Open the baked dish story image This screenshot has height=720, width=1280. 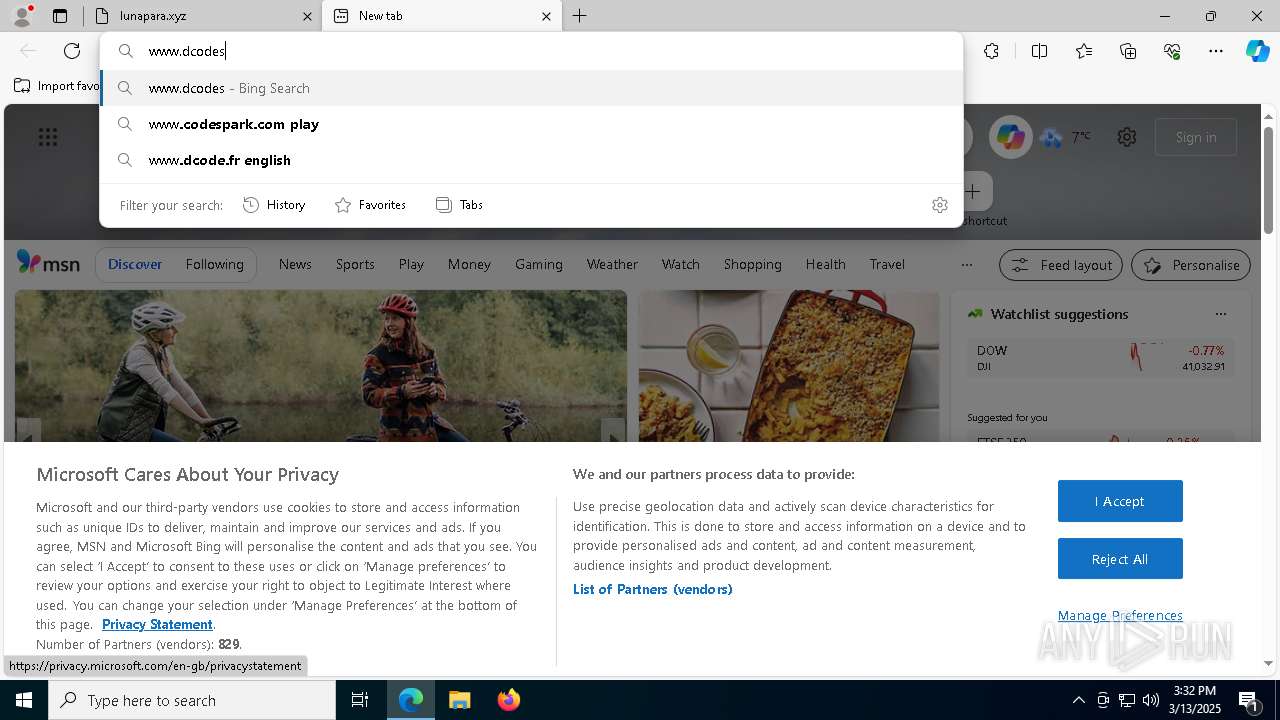[x=789, y=366]
